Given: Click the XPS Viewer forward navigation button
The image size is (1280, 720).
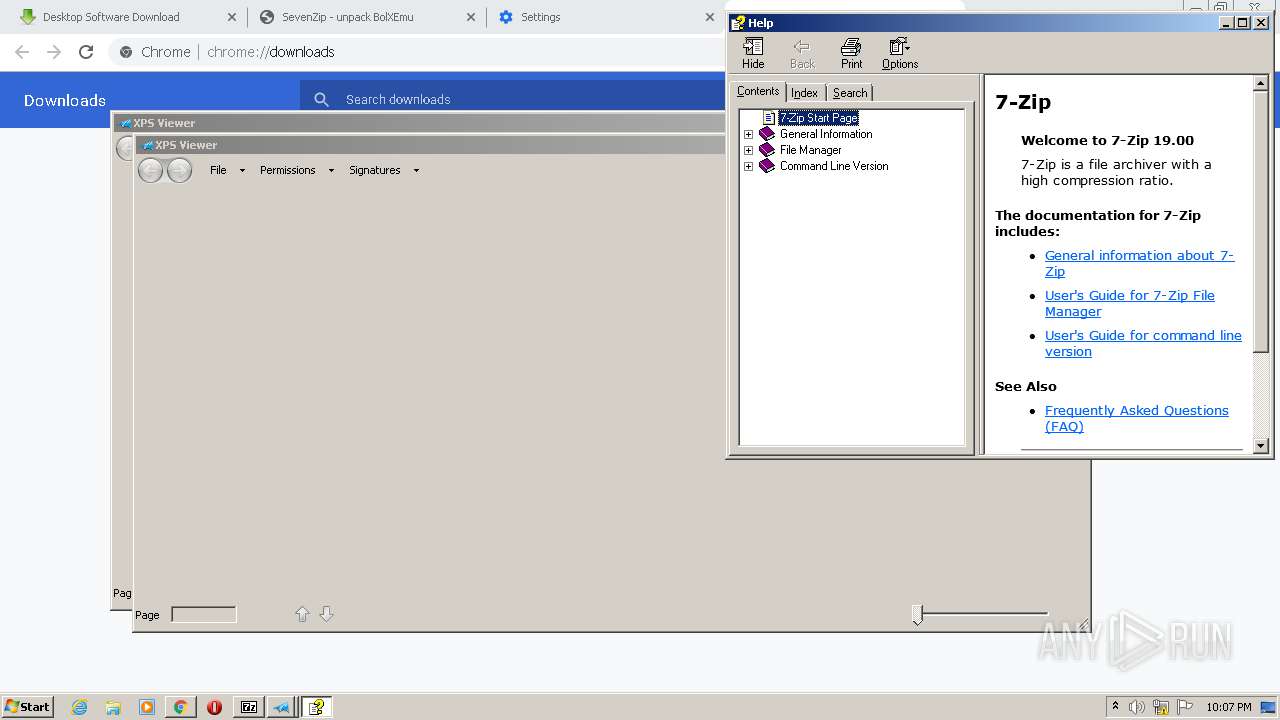Looking at the screenshot, I should [x=179, y=170].
